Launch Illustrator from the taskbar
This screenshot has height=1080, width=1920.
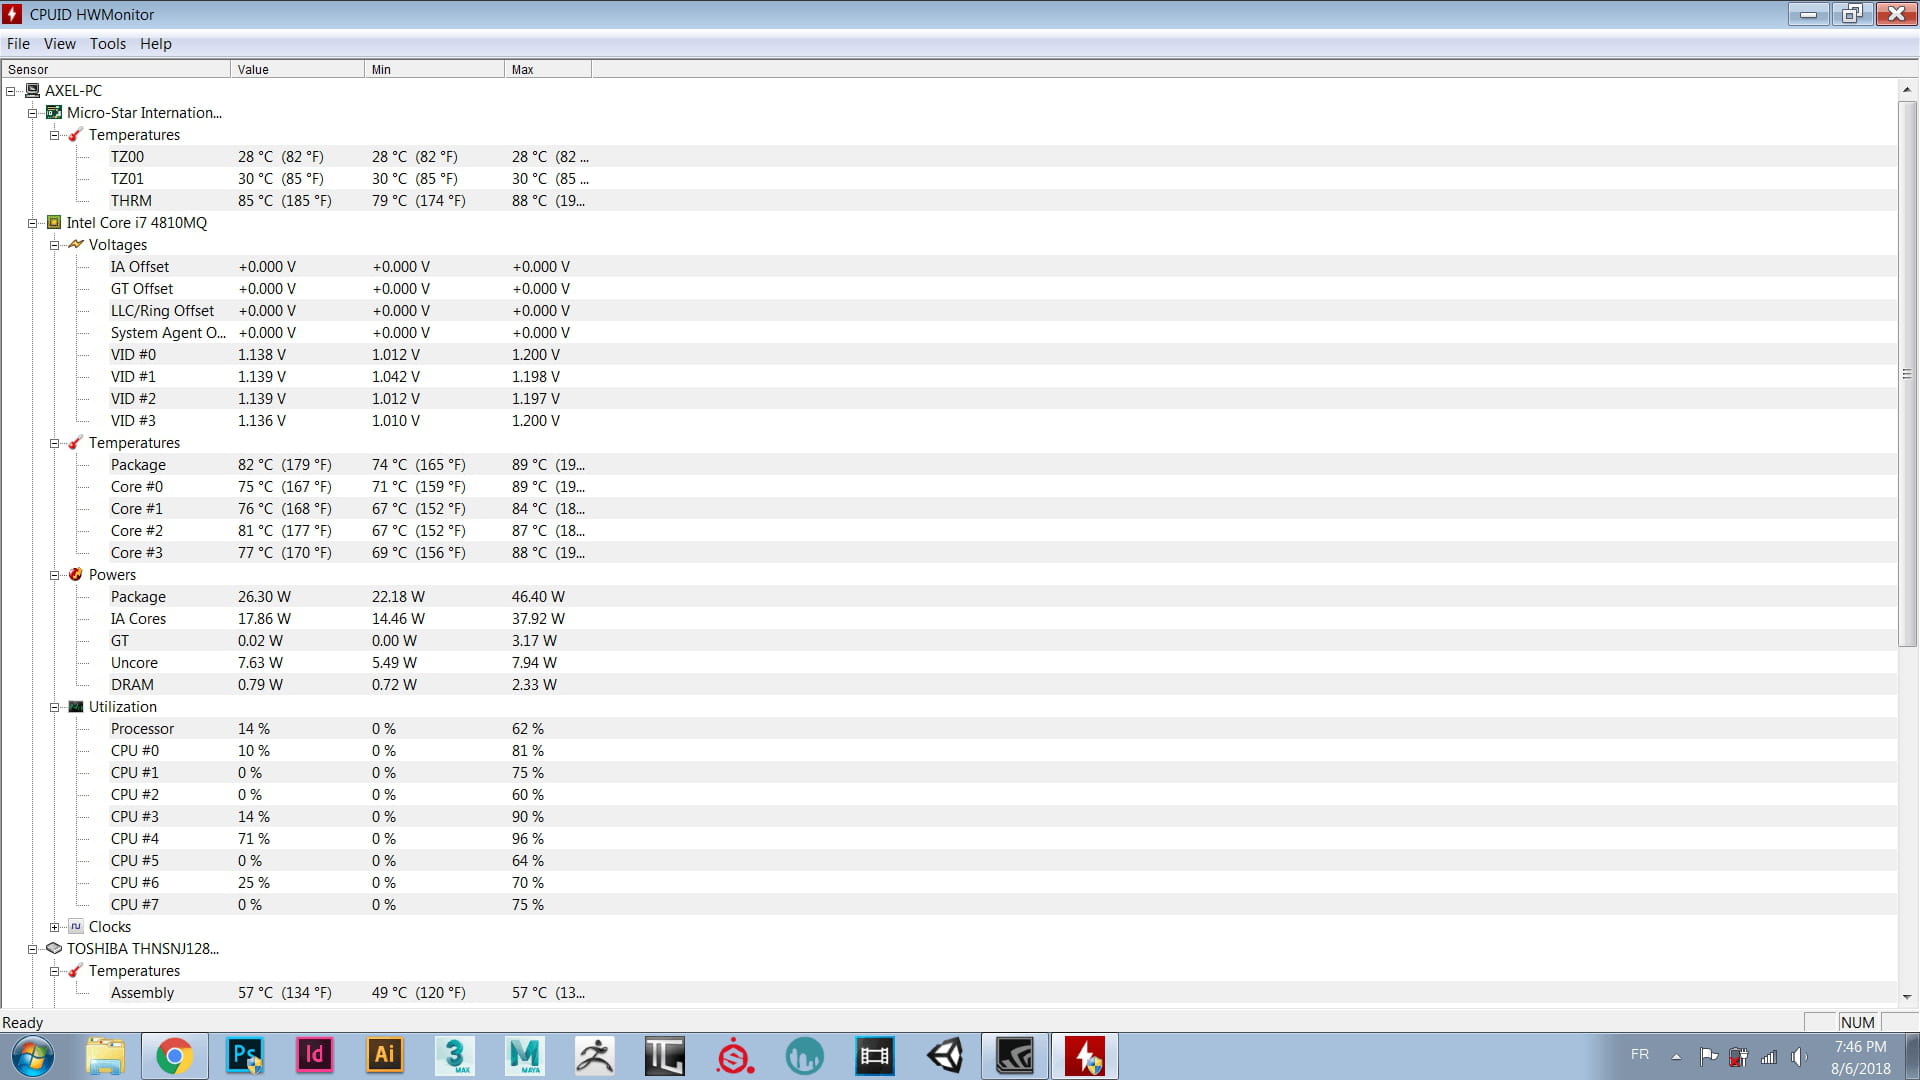[x=385, y=1056]
